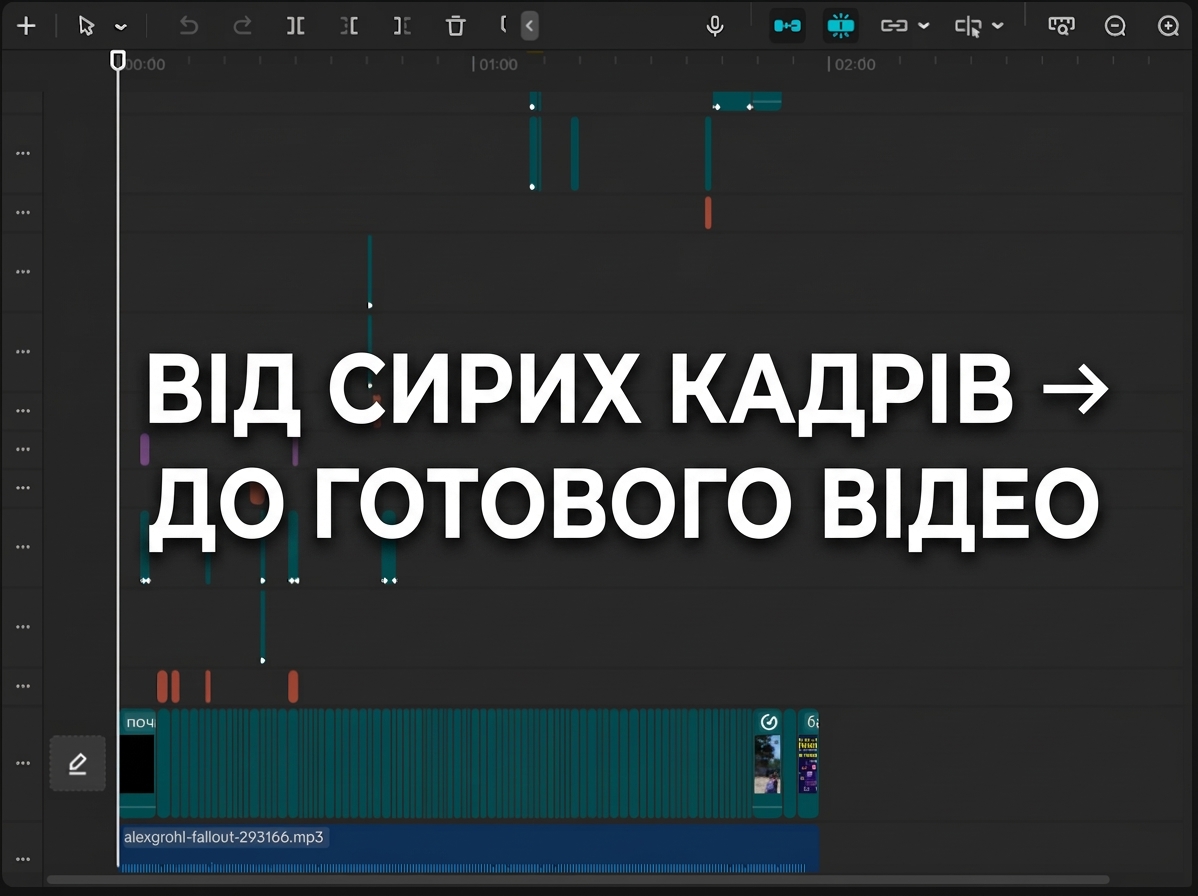Click the pencil cover edit button

78,763
